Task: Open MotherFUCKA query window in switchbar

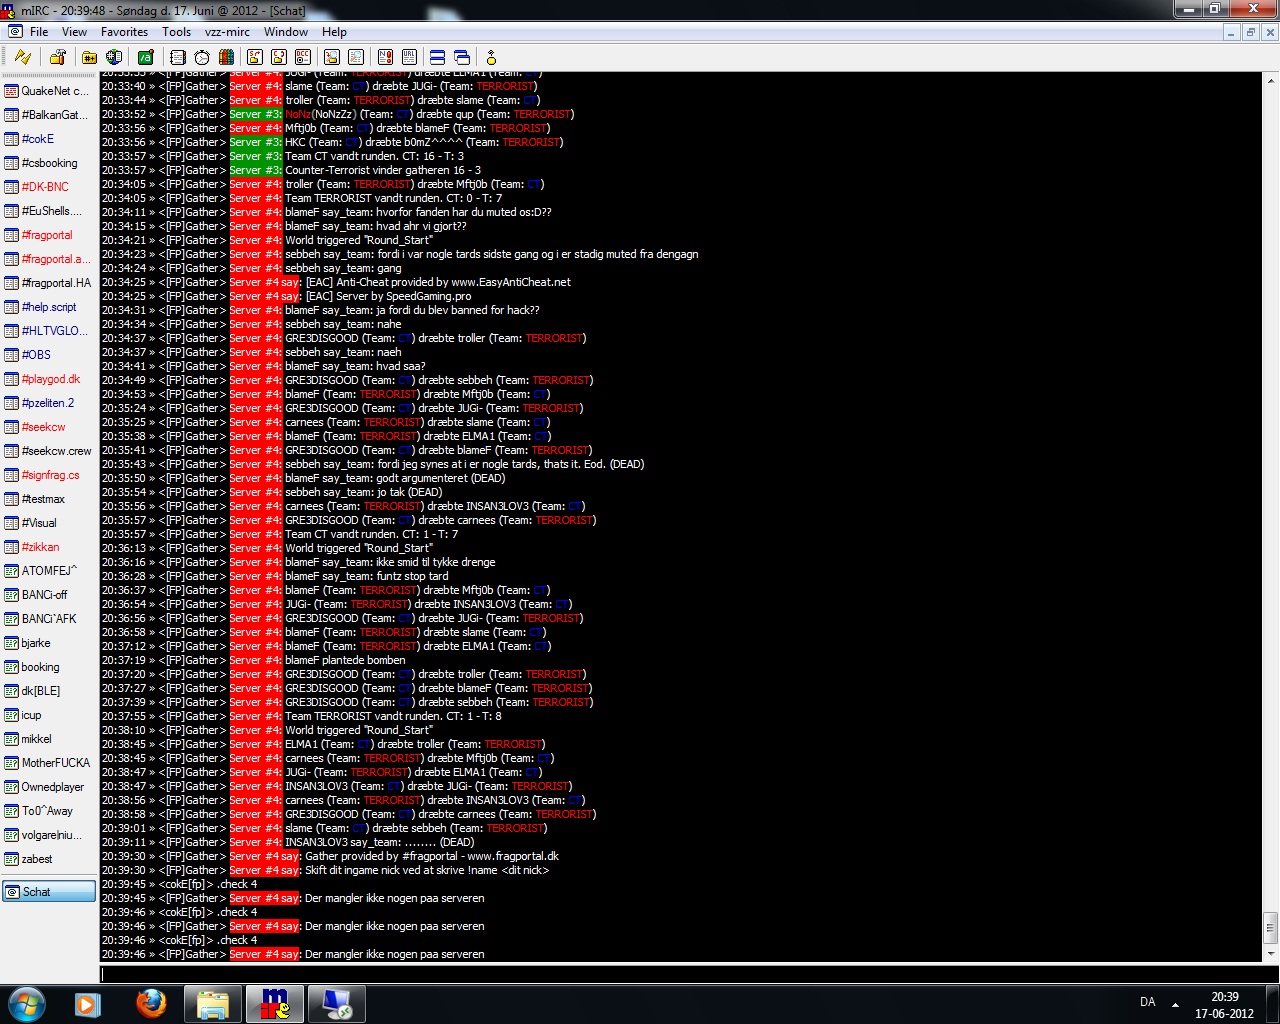Action: [49, 763]
